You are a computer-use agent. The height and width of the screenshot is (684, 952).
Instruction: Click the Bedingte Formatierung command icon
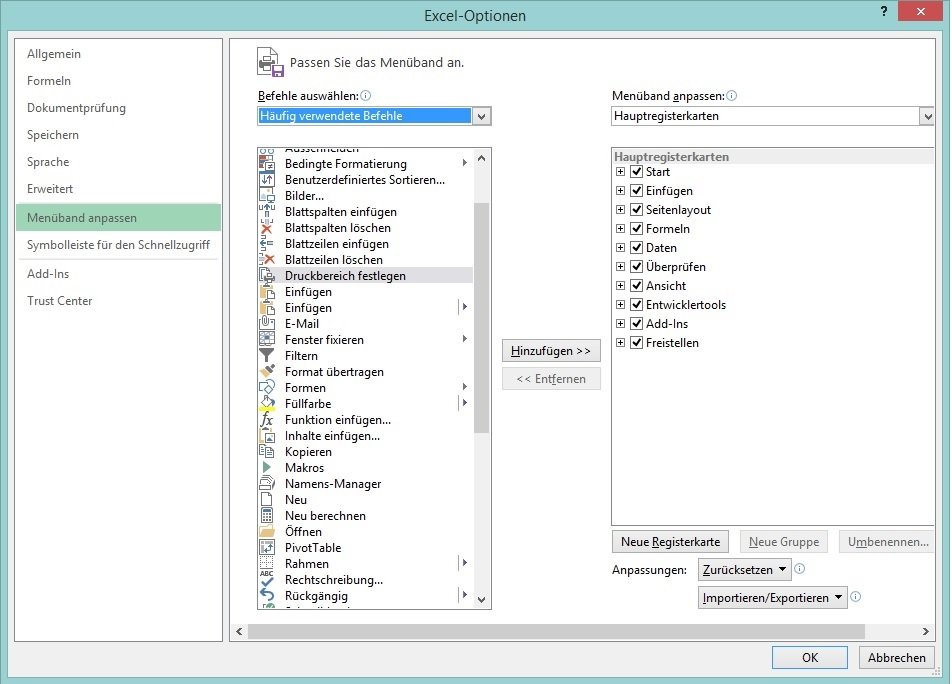[x=267, y=164]
